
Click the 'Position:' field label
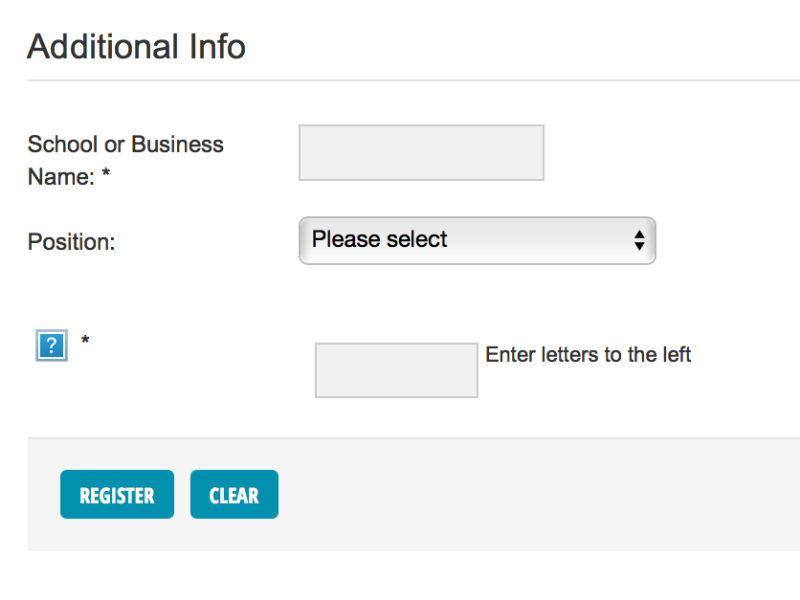coord(71,242)
